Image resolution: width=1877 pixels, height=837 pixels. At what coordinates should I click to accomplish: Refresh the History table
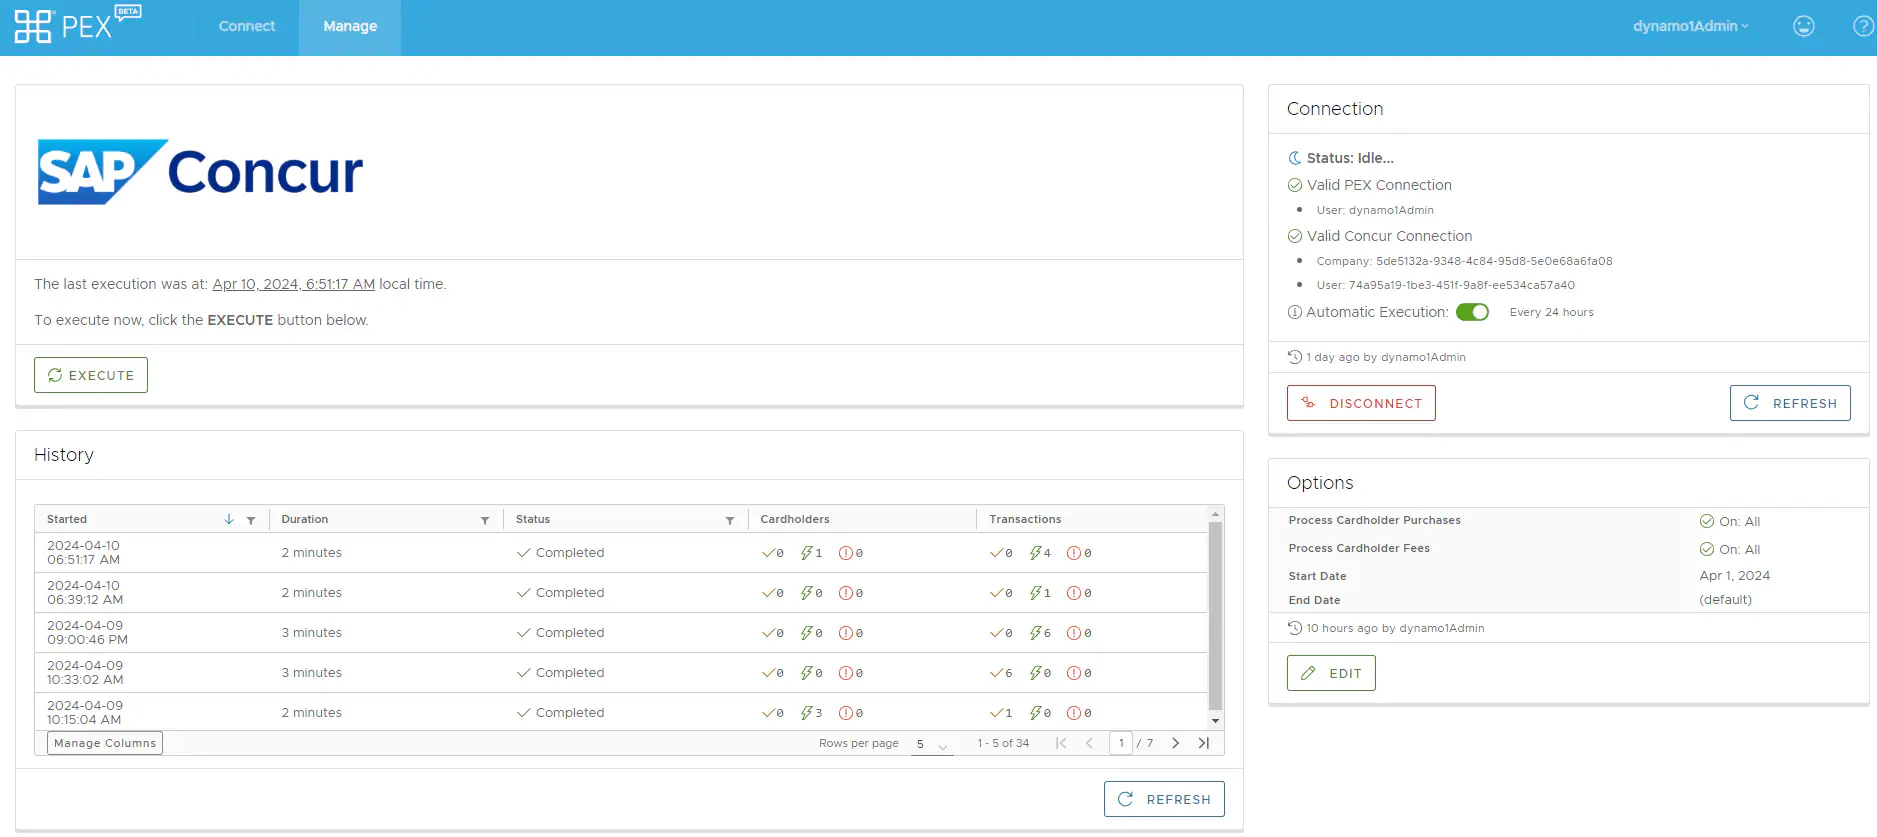tap(1164, 799)
